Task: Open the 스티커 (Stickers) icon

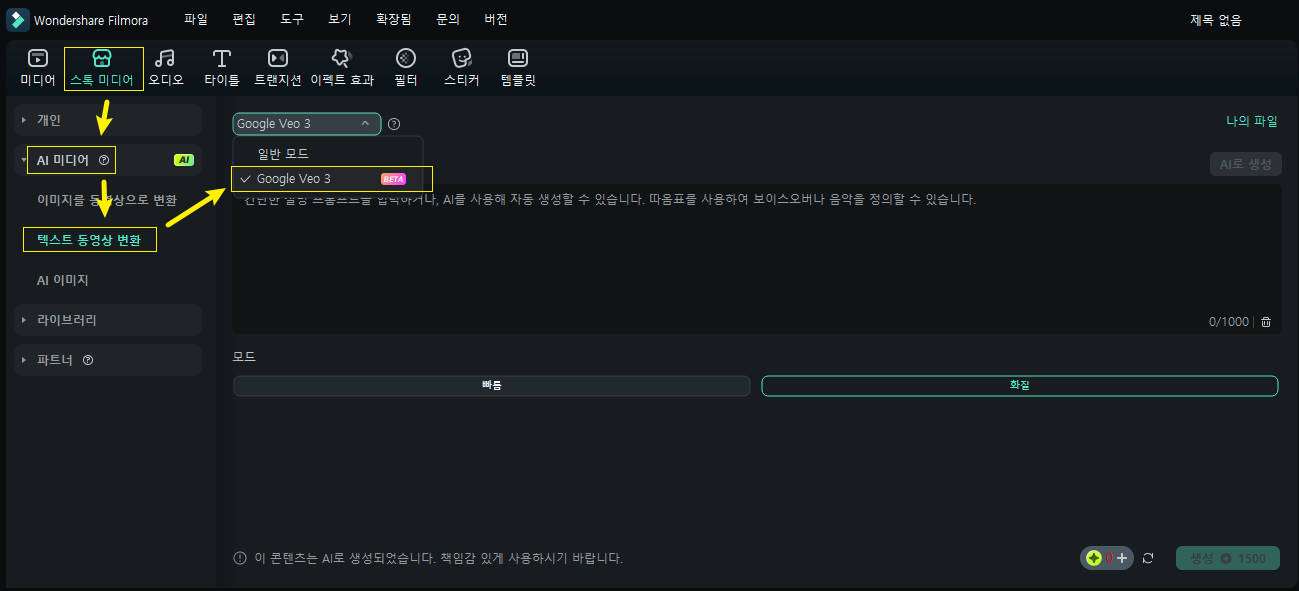Action: point(461,59)
